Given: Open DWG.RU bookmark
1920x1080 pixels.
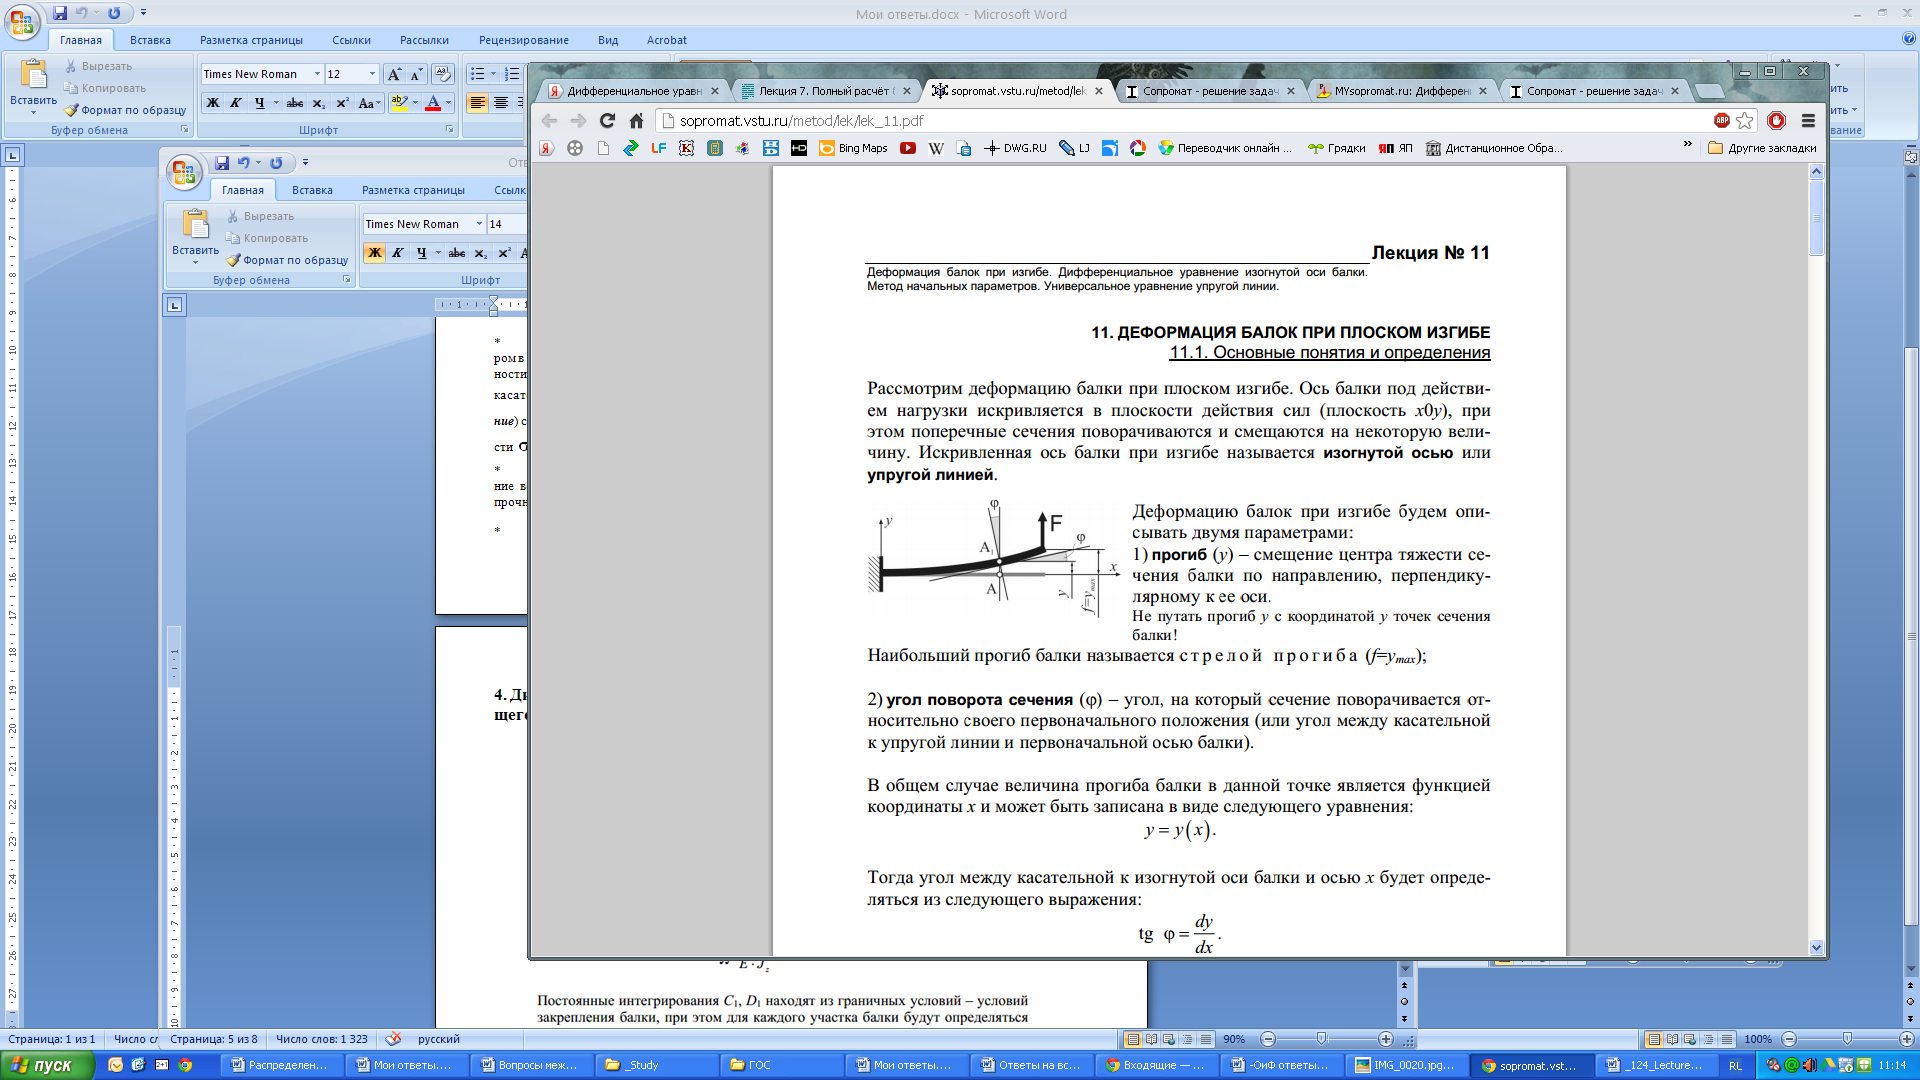Looking at the screenshot, I should tap(1015, 148).
